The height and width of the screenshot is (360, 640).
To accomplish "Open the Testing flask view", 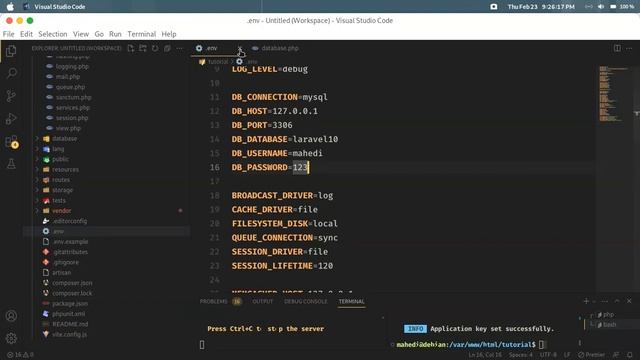I will [11, 164].
